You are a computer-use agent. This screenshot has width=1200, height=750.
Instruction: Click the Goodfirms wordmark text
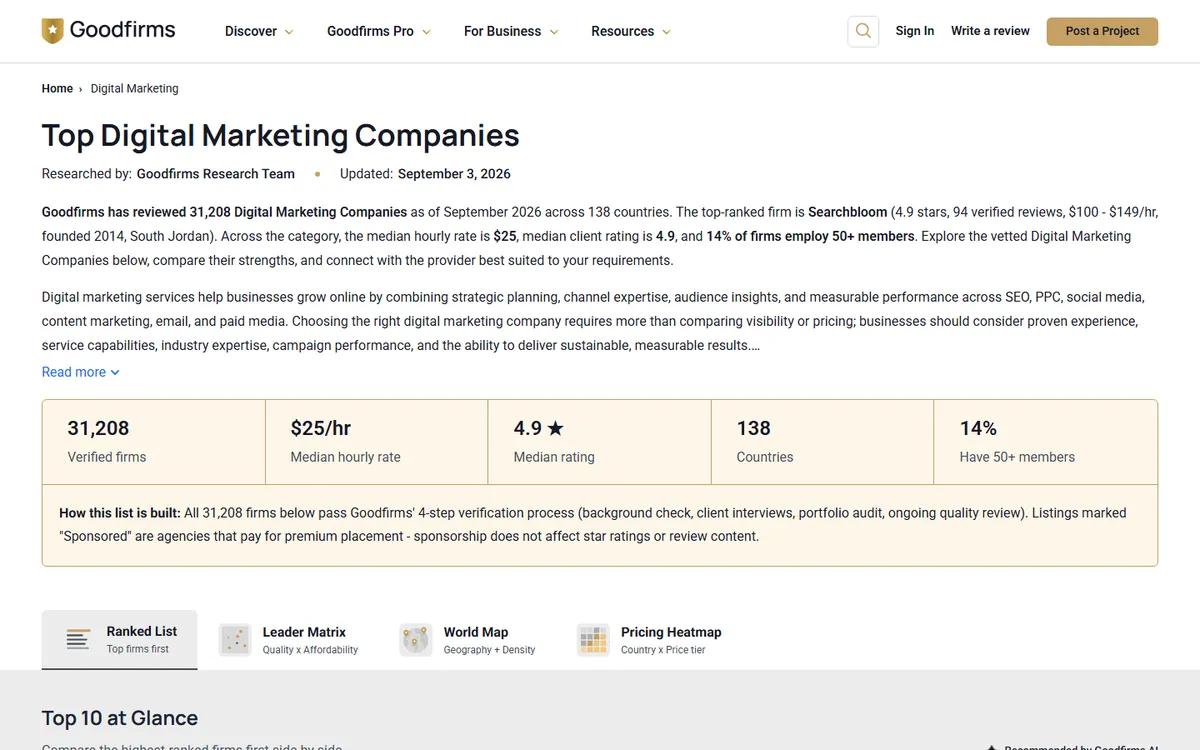[x=122, y=30]
